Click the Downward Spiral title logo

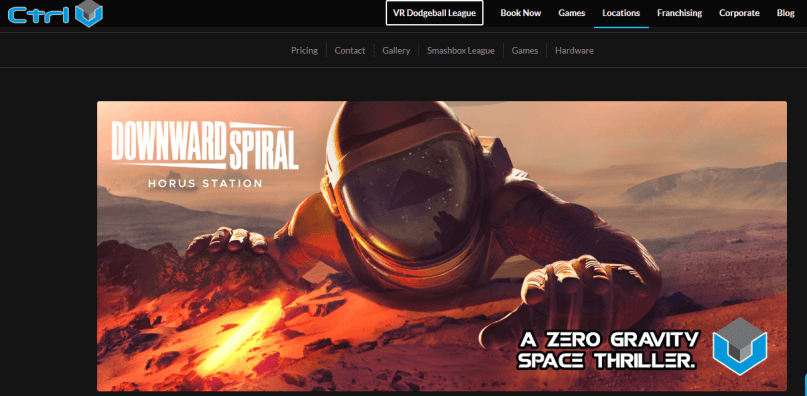pos(205,146)
